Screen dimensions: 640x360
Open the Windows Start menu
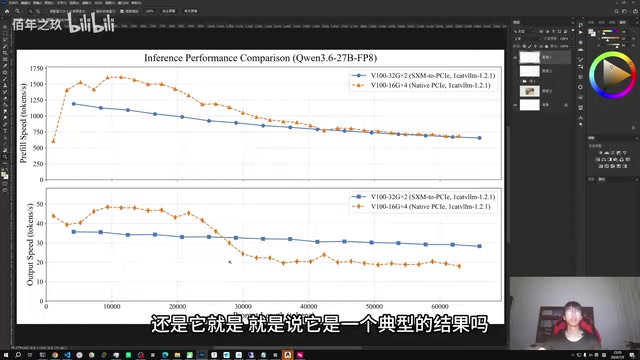(x=6, y=355)
